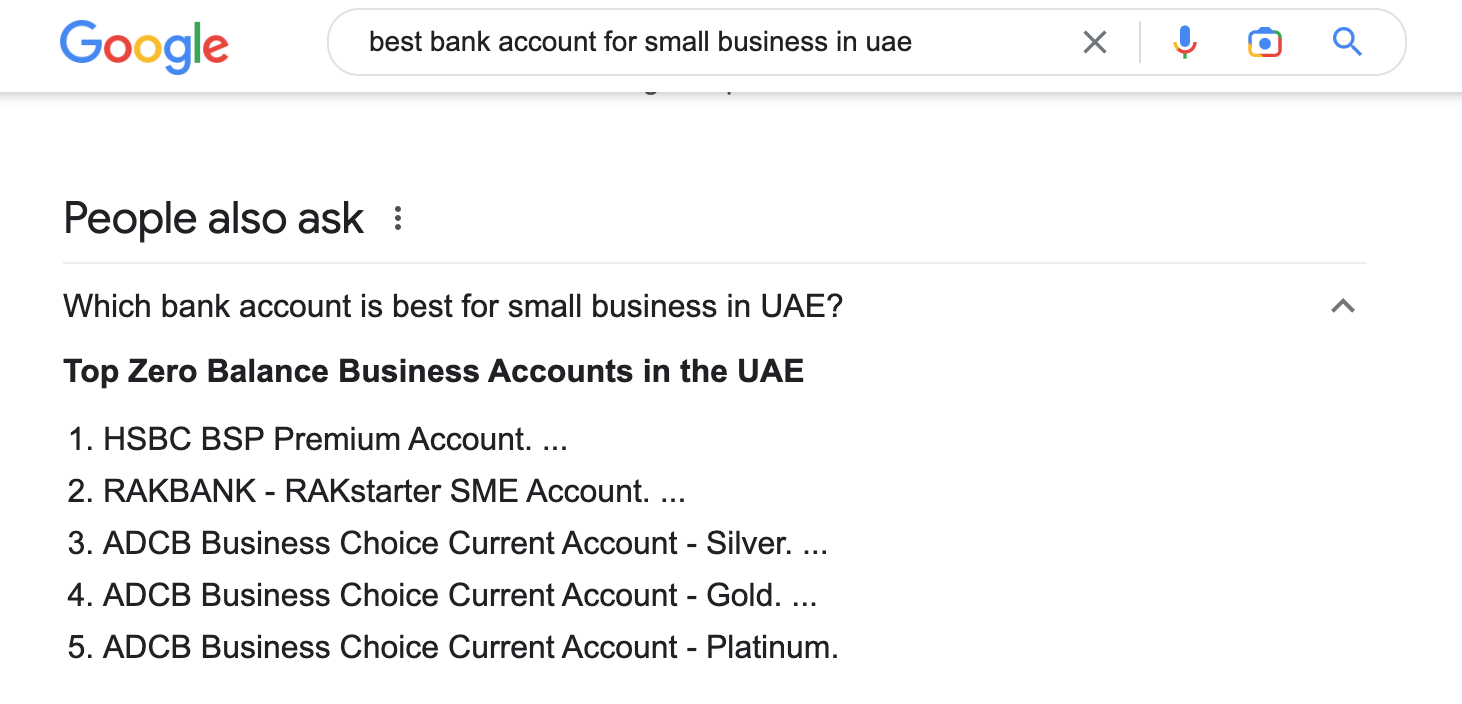This screenshot has width=1462, height=704.
Task: Clear the search query with the X icon
Action: tap(1095, 42)
